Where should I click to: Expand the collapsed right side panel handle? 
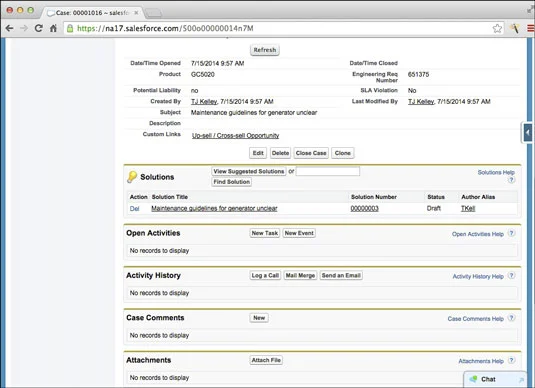click(x=527, y=132)
